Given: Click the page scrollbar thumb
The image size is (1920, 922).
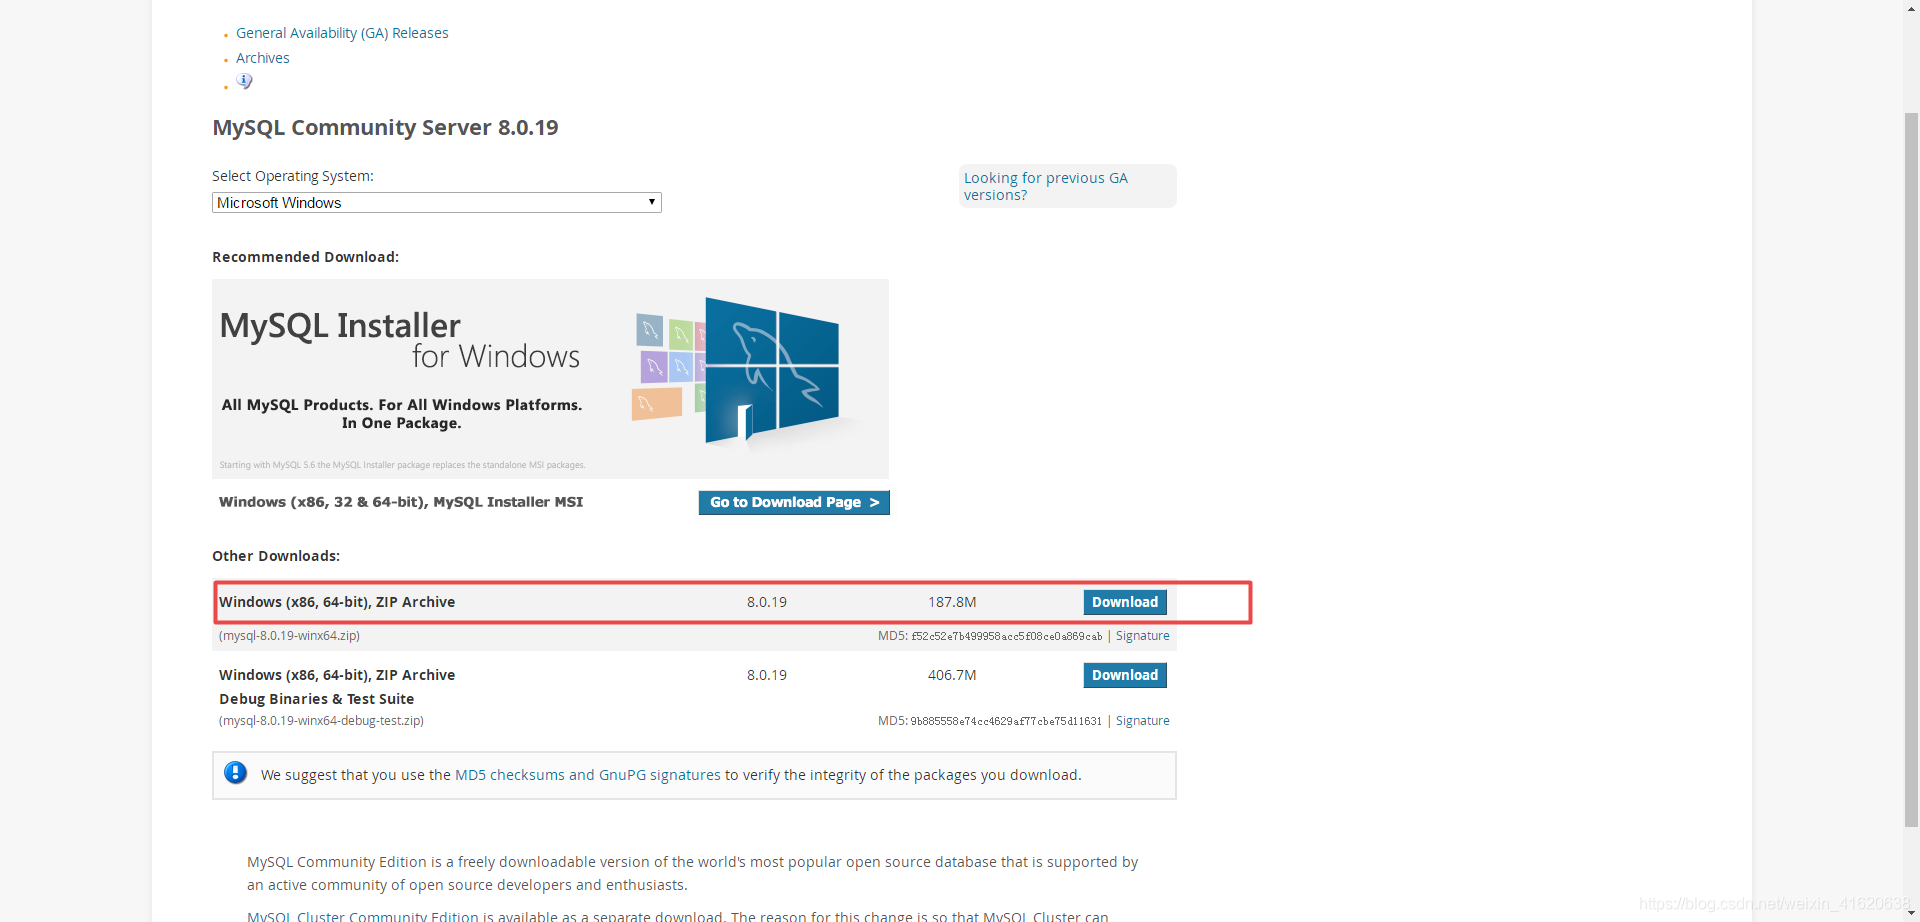Looking at the screenshot, I should [x=1911, y=470].
